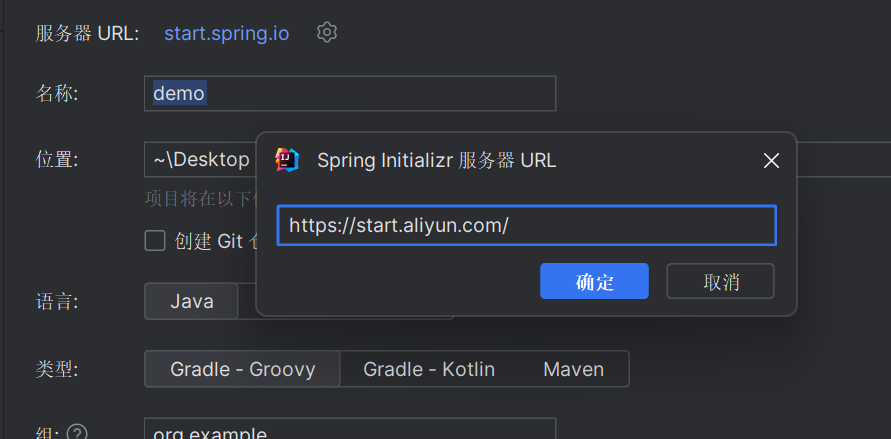Open server URL settings gear icon
891x439 pixels.
click(x=327, y=32)
